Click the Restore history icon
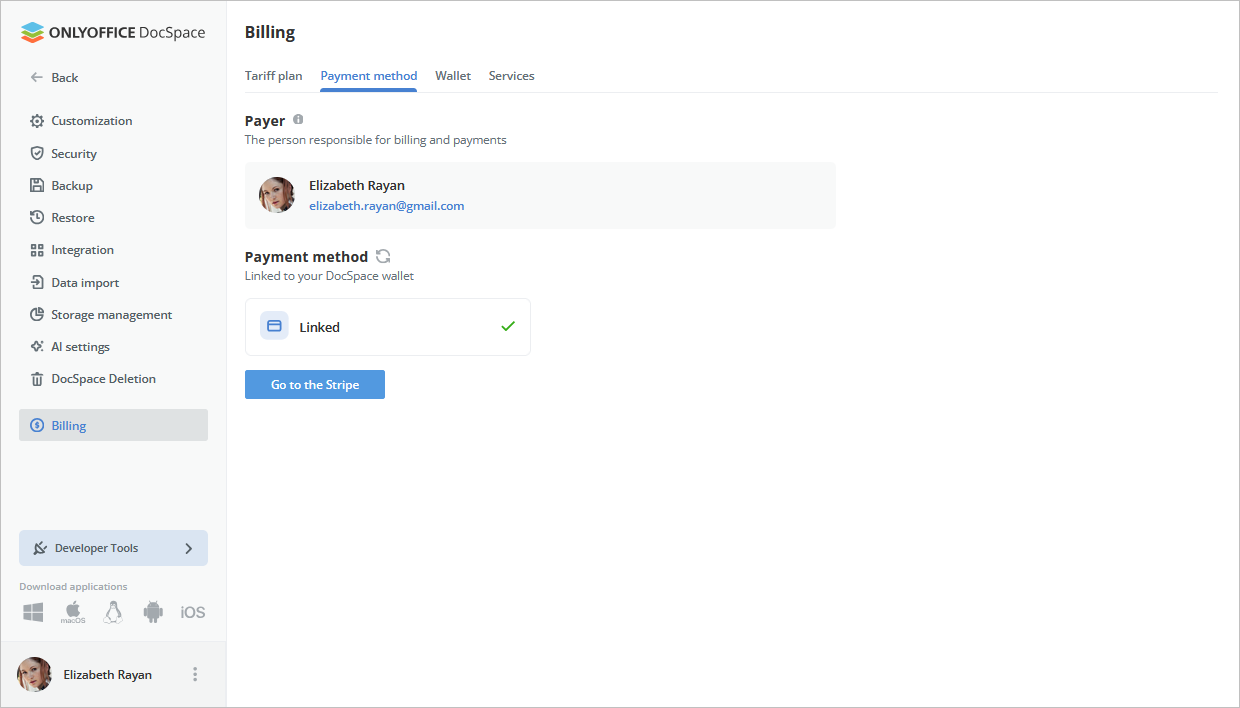 [37, 217]
